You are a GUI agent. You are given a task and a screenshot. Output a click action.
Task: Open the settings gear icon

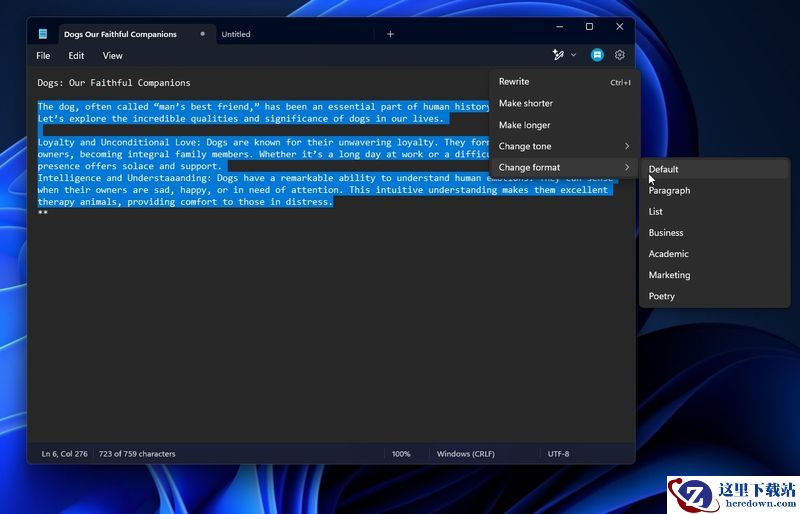click(619, 55)
